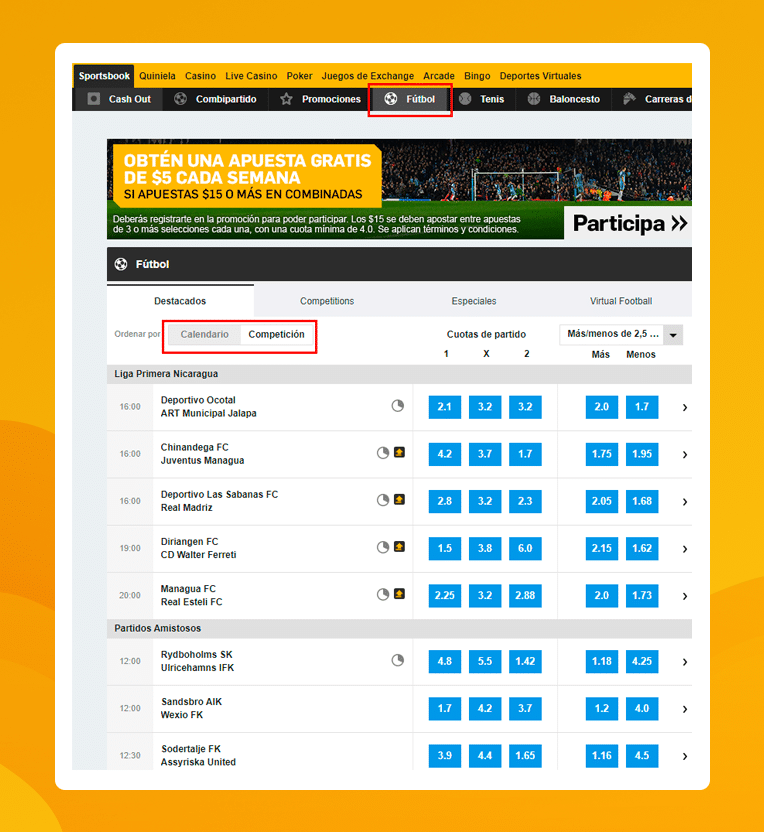Viewport: 764px width, 832px height.
Task: Expand Sodertalje FK match markets arrow
Action: [685, 757]
